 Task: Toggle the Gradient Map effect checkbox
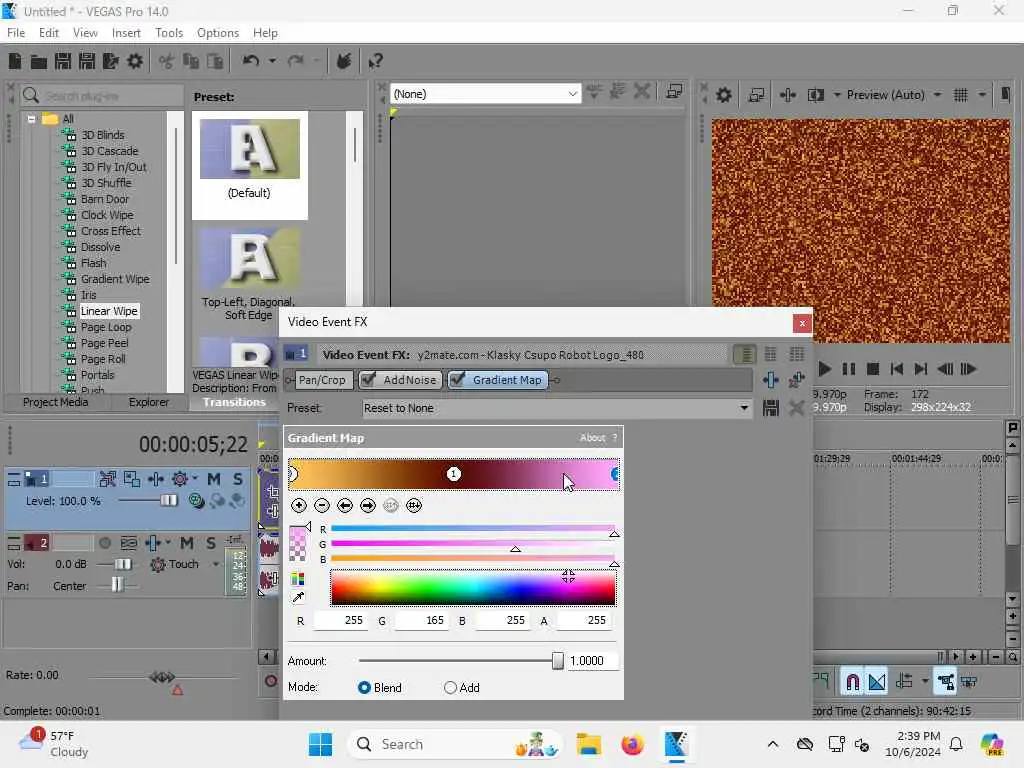pyautogui.click(x=457, y=379)
